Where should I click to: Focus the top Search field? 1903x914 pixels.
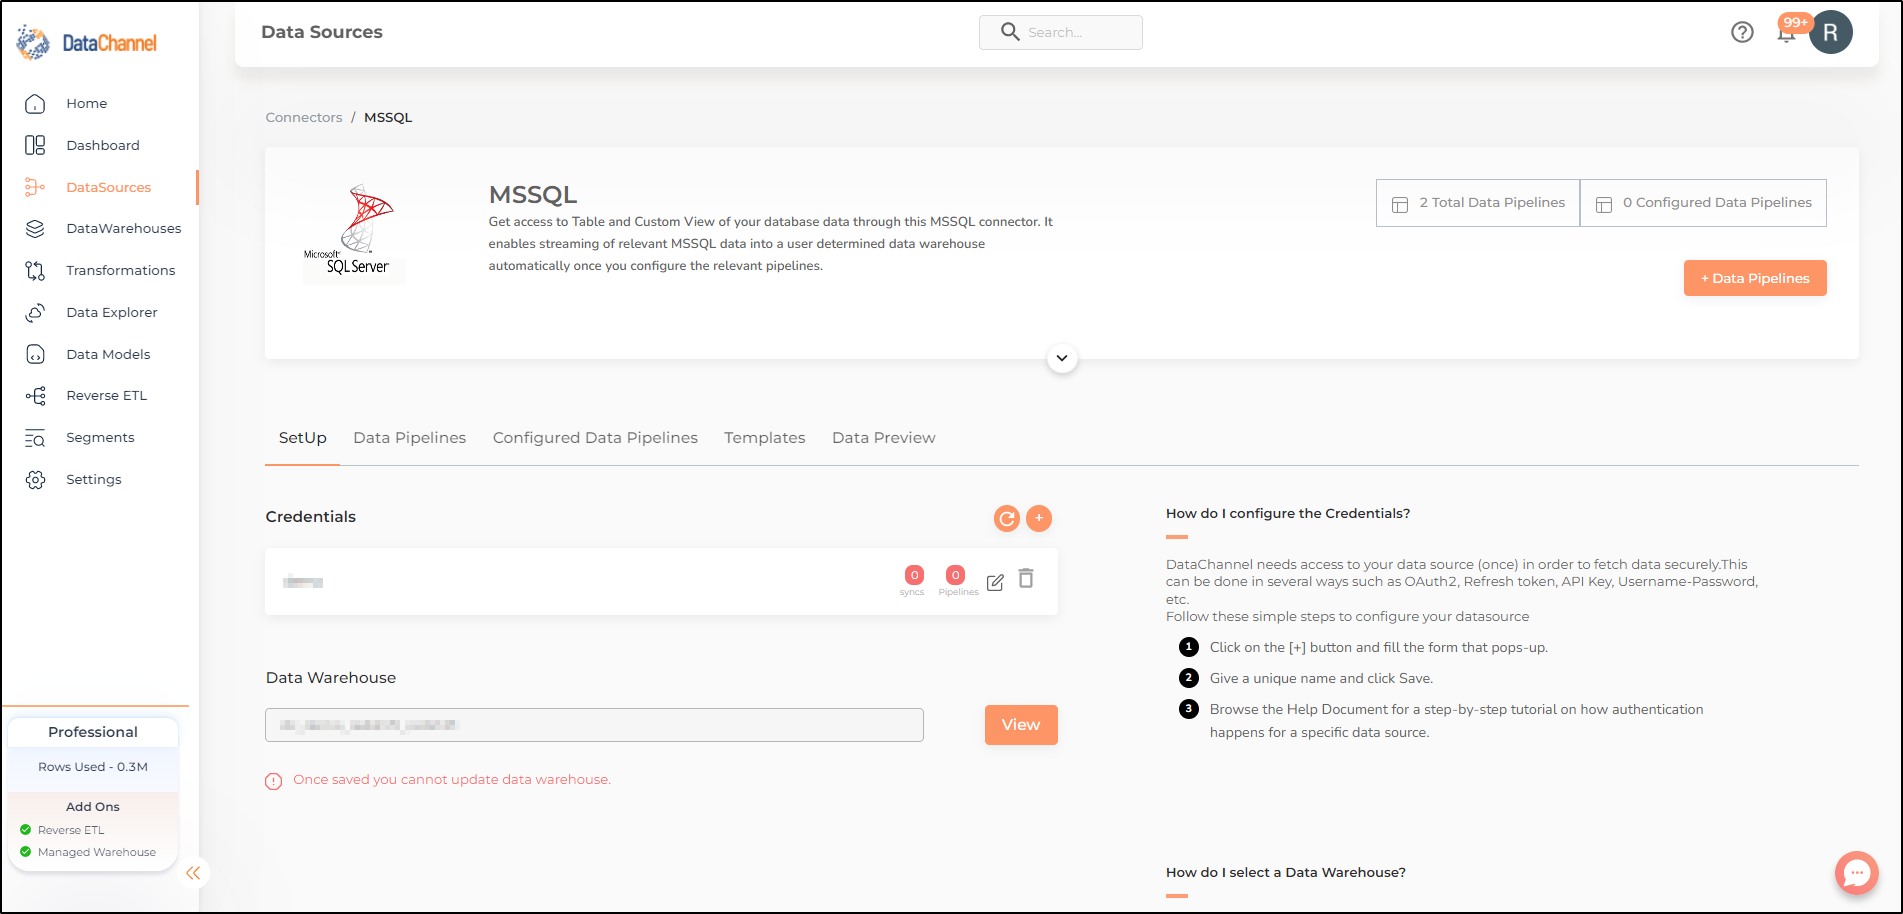(x=1061, y=32)
